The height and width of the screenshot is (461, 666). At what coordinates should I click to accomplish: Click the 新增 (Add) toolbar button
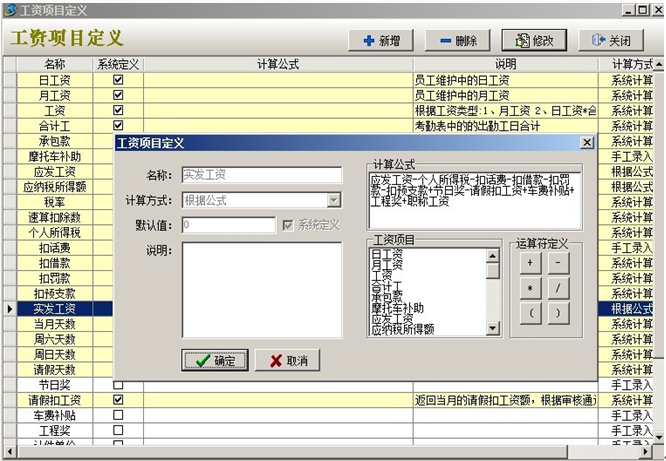(380, 40)
